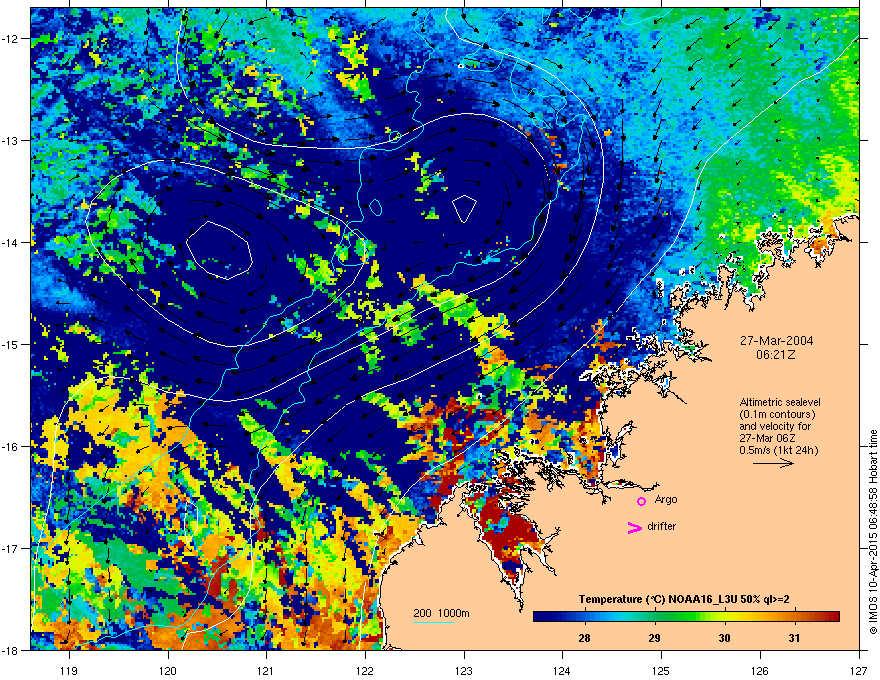Screen dimensions: 880x680
Task: Click the 'Argo' legend label
Action: click(x=666, y=499)
